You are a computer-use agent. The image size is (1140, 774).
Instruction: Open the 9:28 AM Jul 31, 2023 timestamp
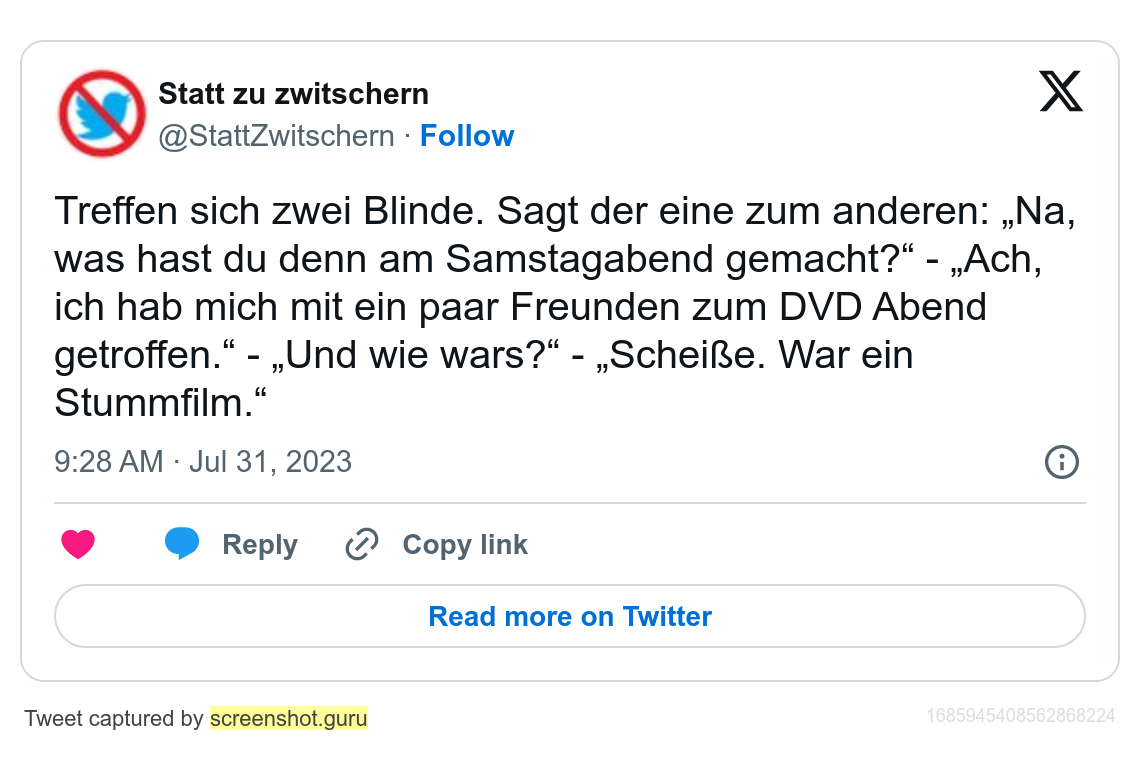click(203, 462)
